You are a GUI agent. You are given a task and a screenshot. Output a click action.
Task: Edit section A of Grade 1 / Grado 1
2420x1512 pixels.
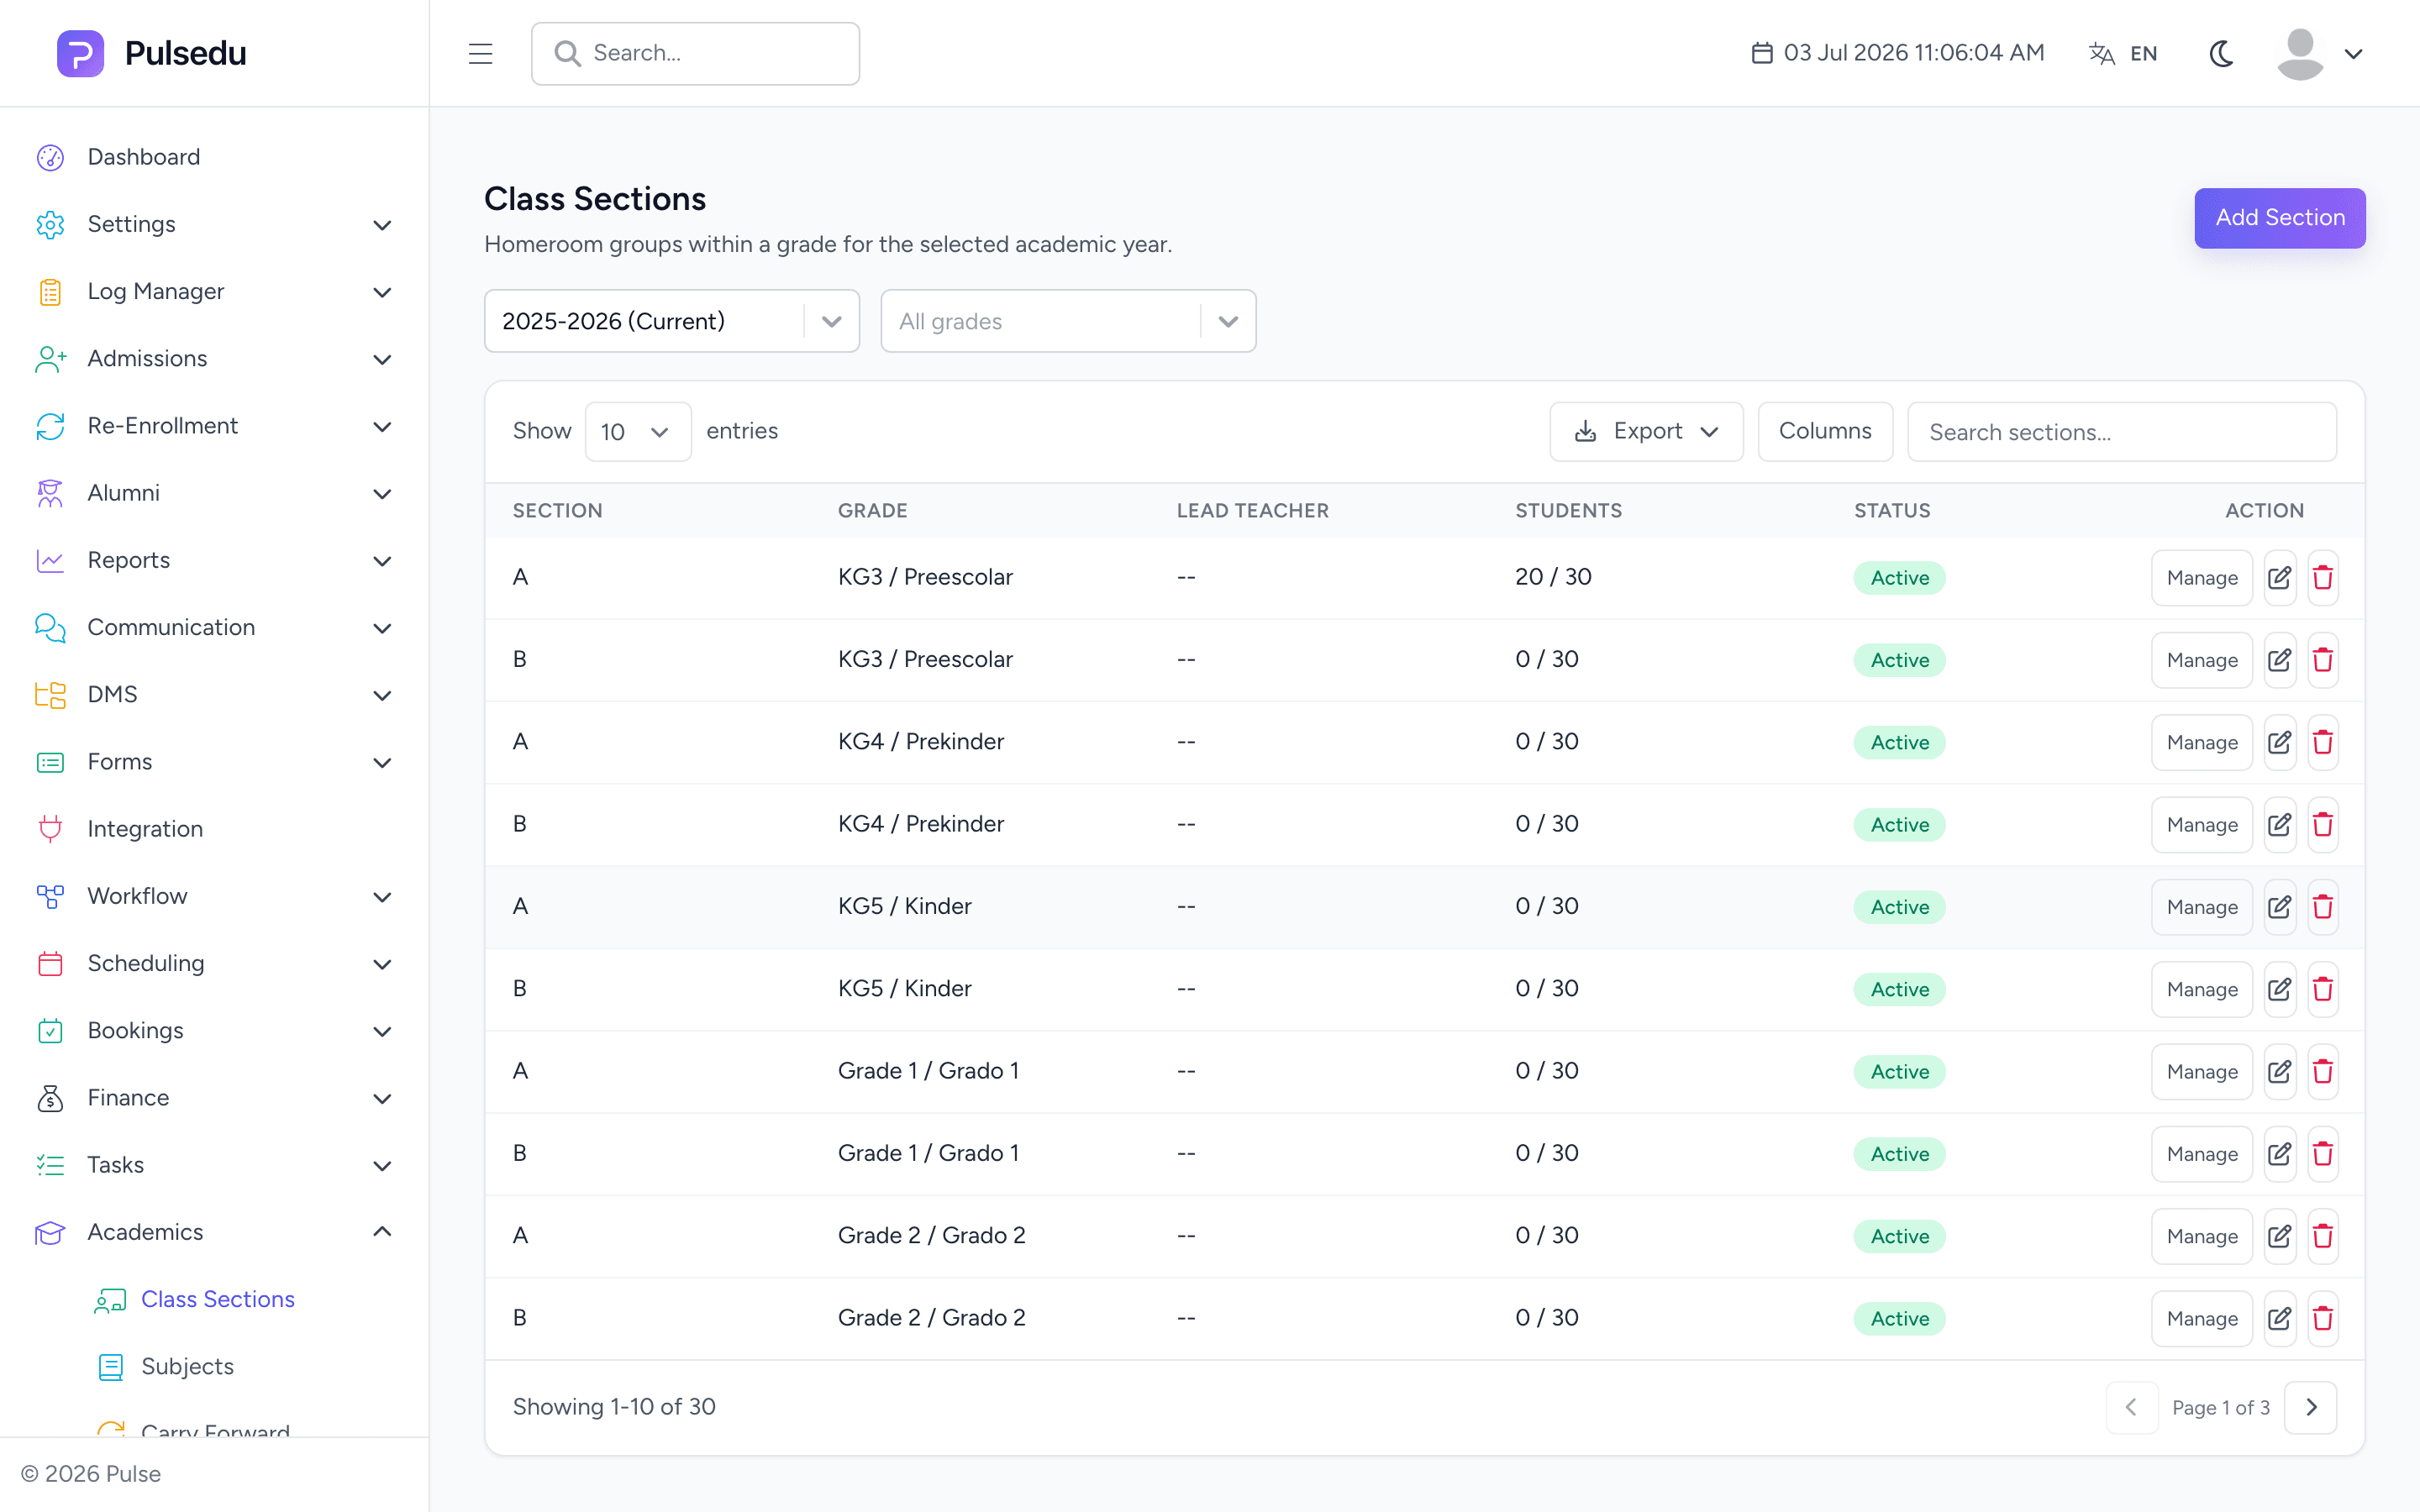click(x=2279, y=1071)
